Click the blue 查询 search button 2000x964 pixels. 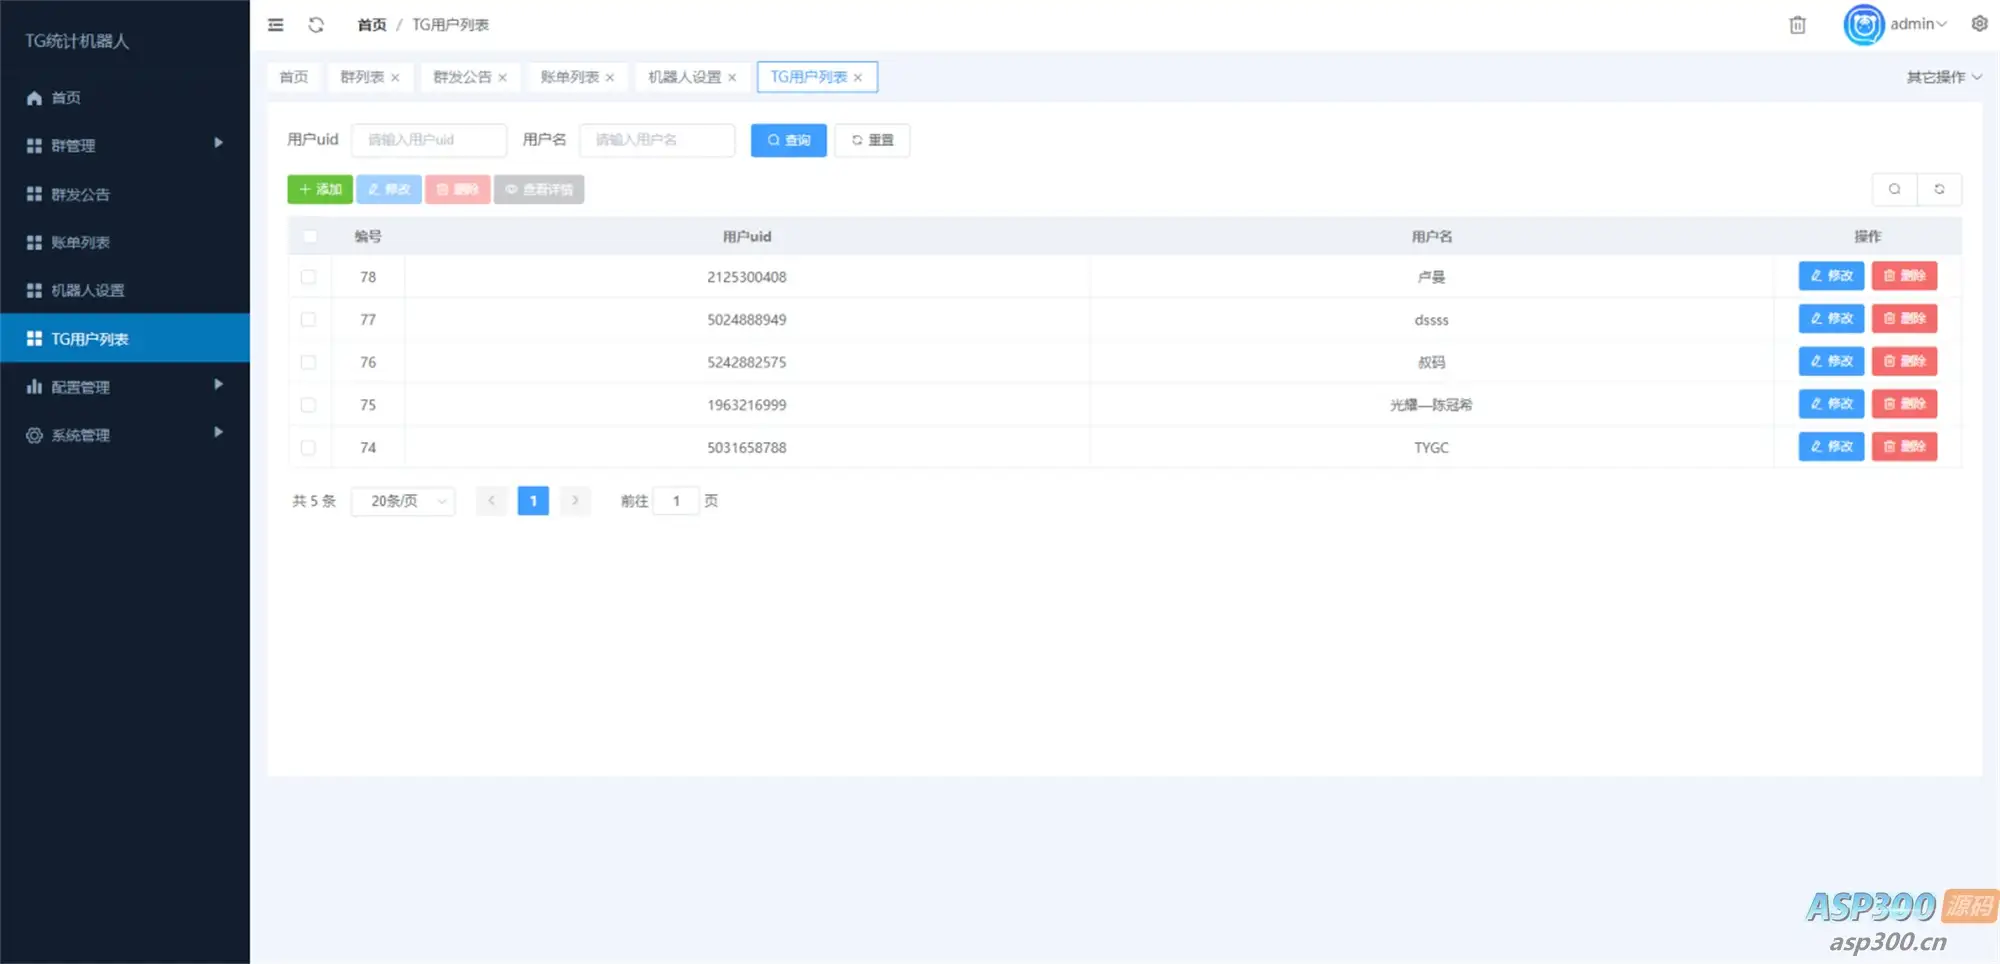[x=789, y=140]
